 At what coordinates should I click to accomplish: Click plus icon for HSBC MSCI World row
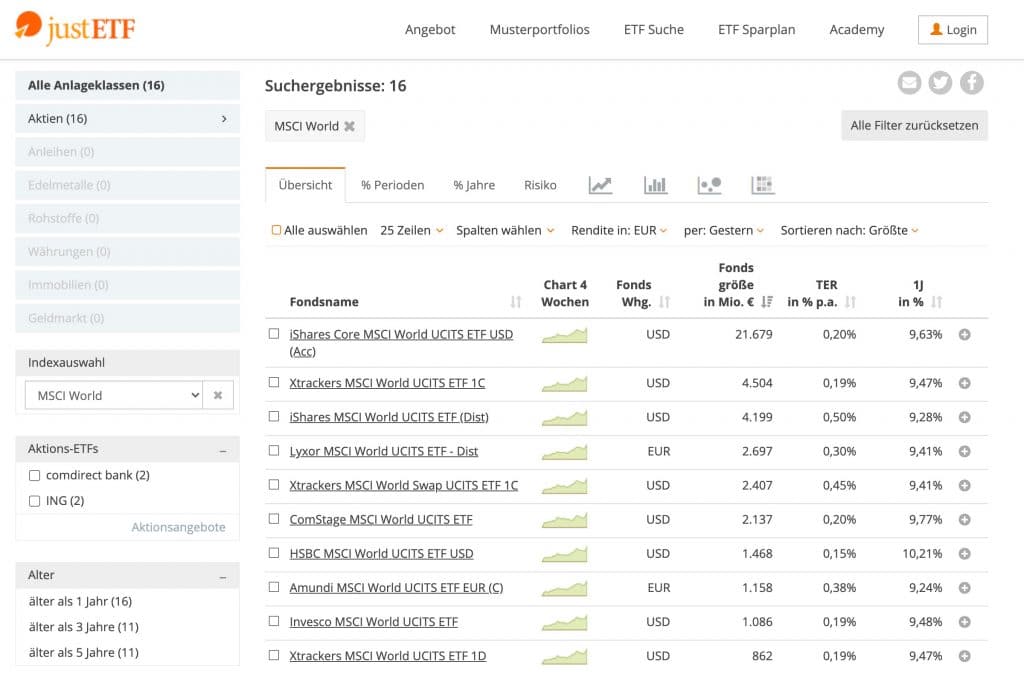[965, 554]
